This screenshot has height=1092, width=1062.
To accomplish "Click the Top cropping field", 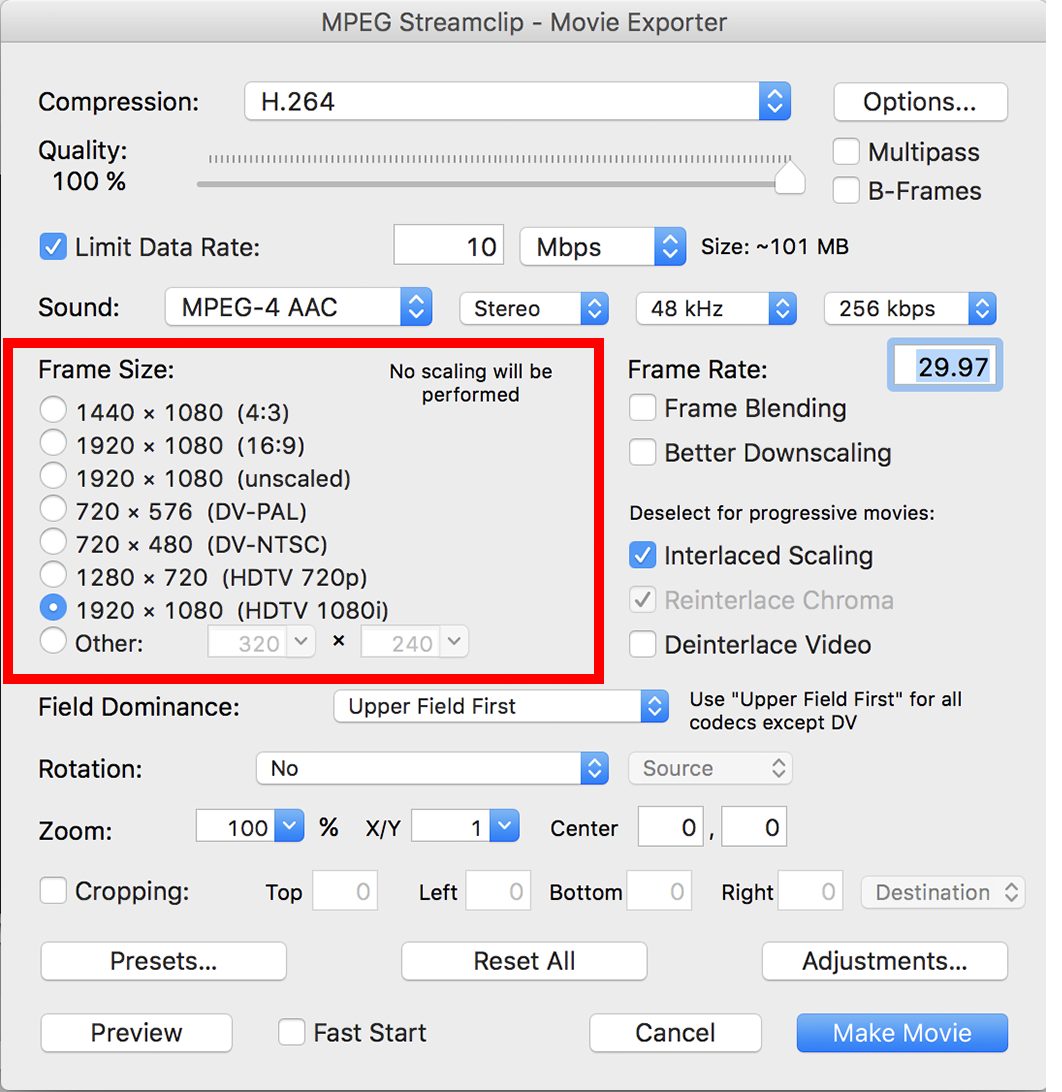I will point(345,891).
